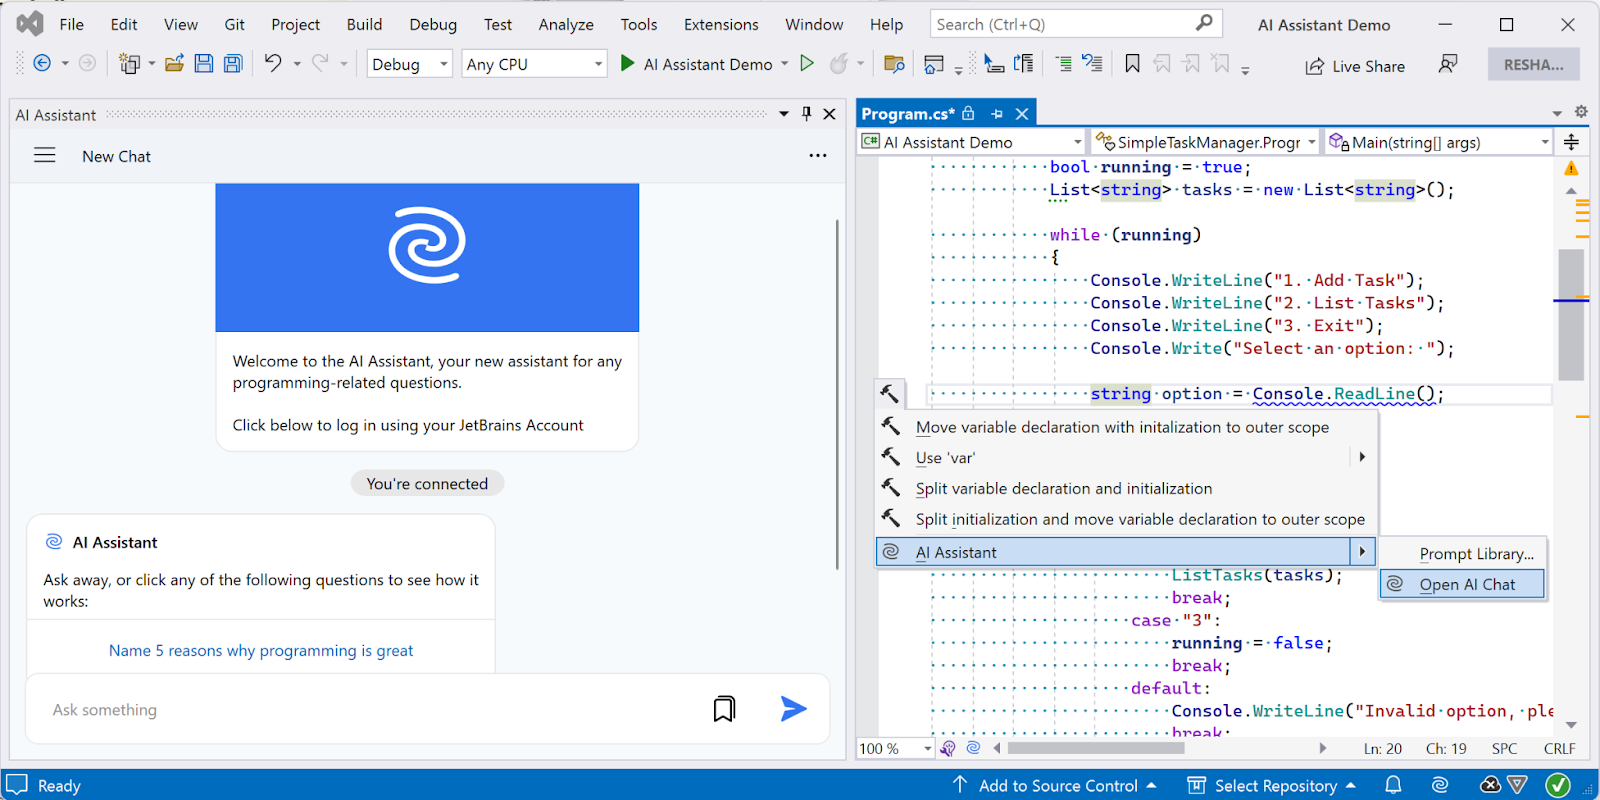
Task: Start AI Assistant Demo with green play
Action: [627, 64]
